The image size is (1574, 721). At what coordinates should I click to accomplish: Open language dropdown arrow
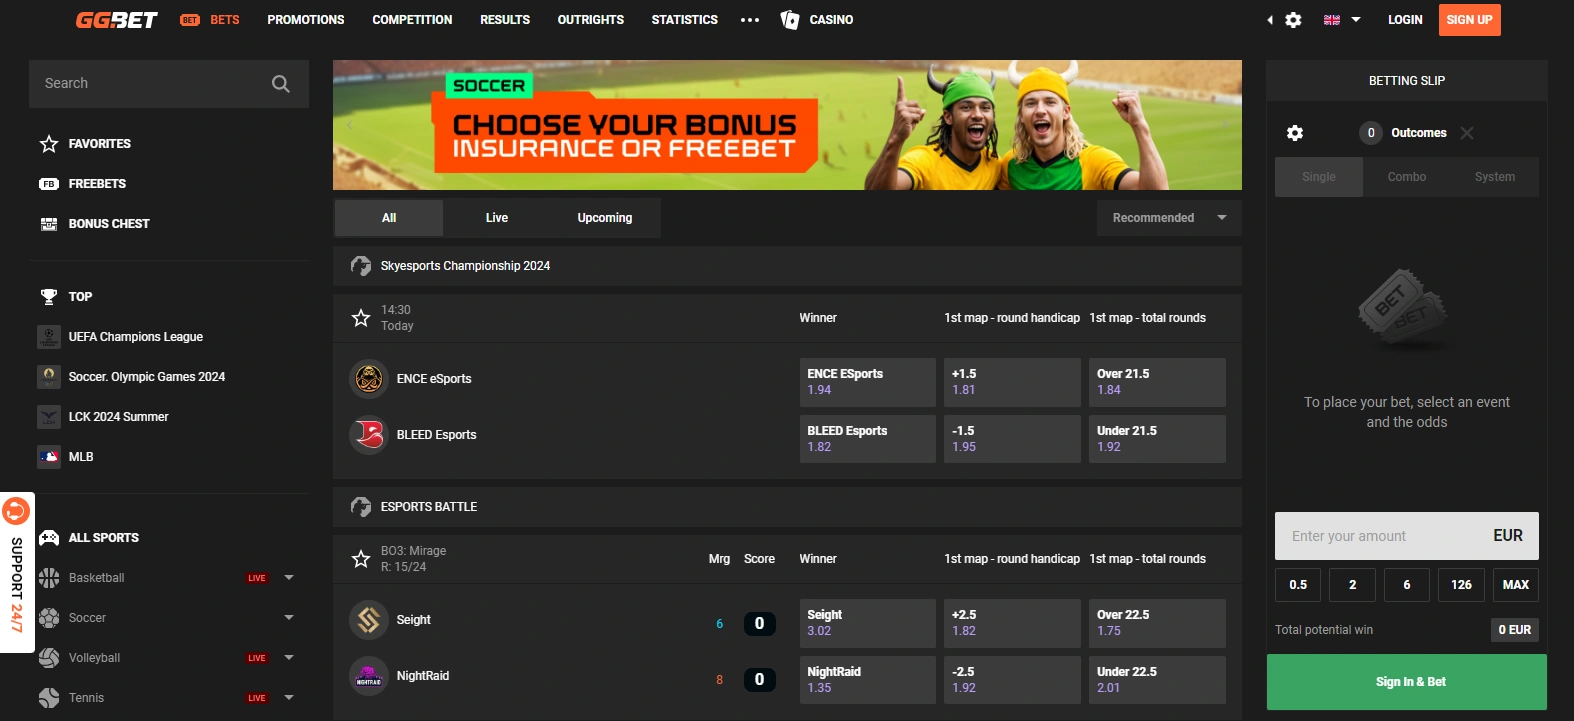point(1356,20)
